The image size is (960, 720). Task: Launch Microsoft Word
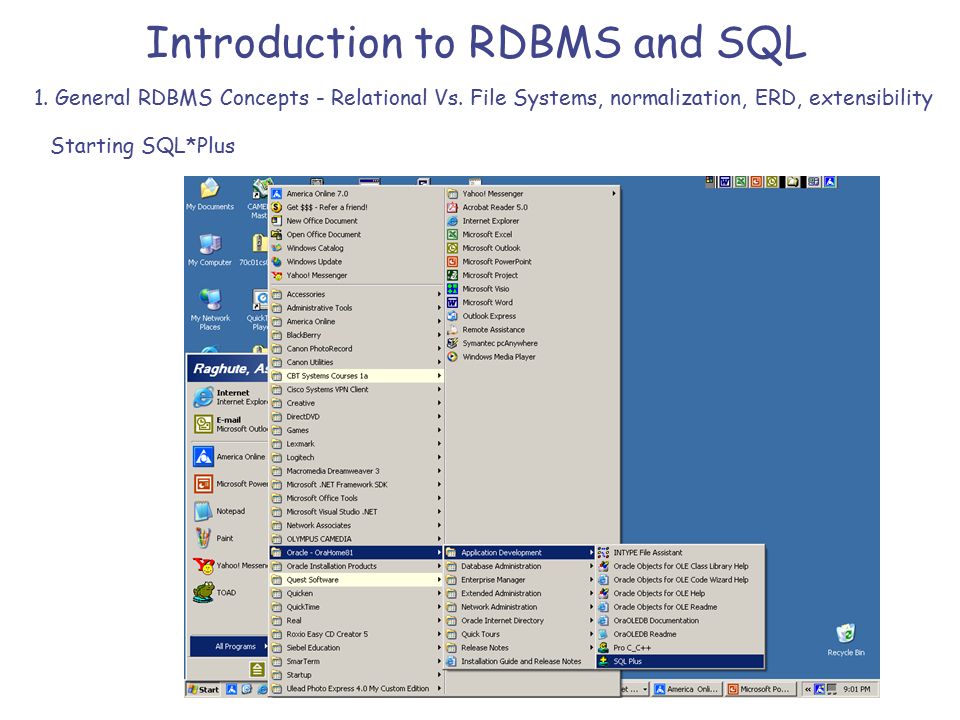(531, 302)
